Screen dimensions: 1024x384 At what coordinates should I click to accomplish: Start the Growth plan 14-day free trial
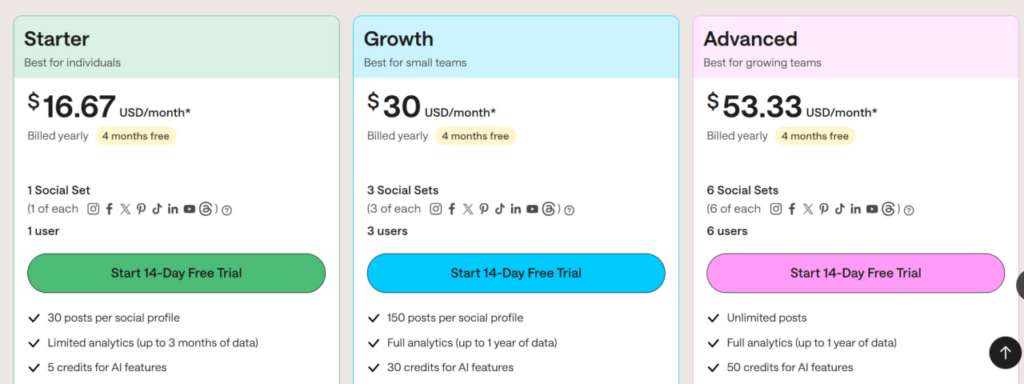point(516,273)
